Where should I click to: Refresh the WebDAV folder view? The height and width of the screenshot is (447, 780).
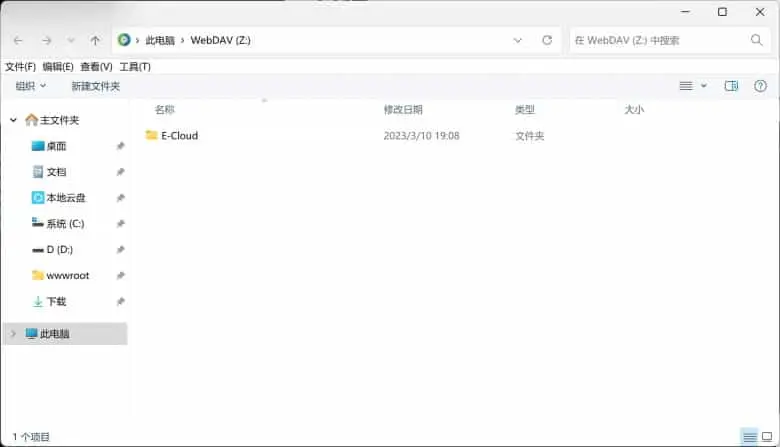[x=547, y=41]
